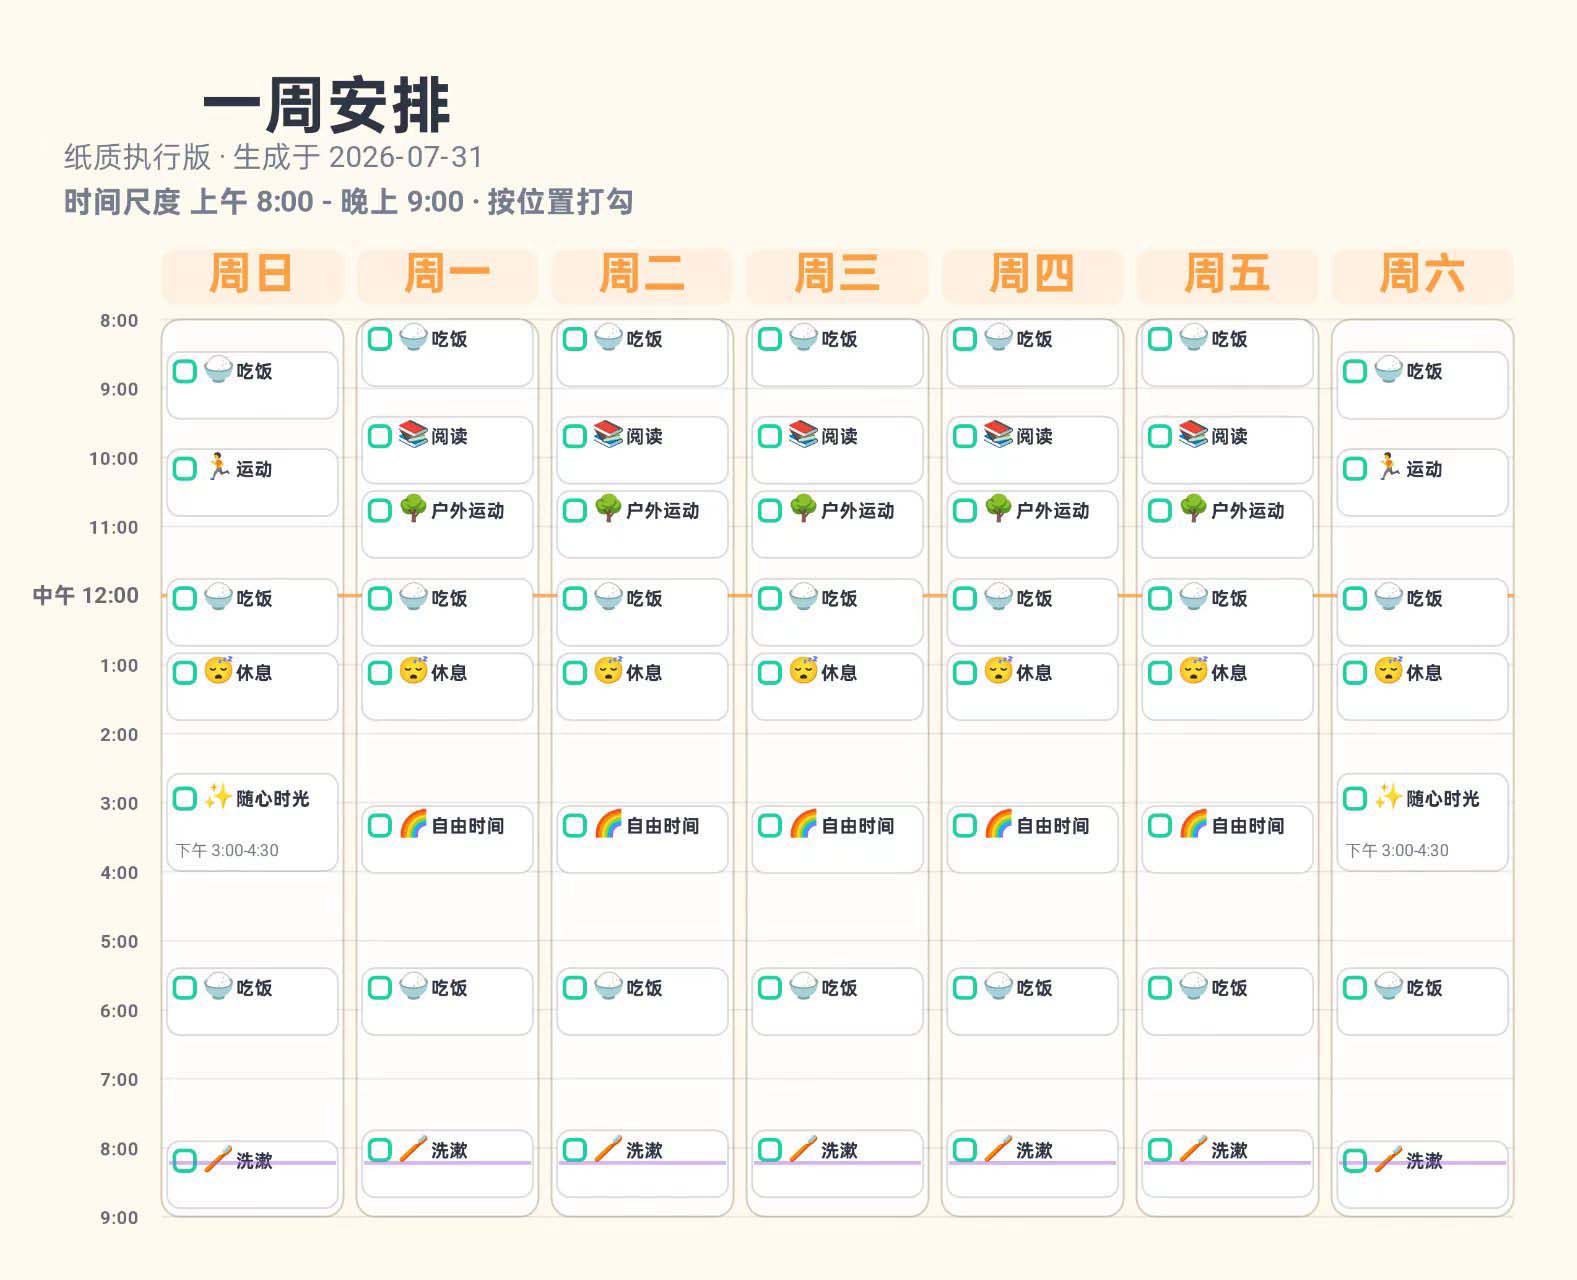Click the tree icon in Monday 户外运动
Image resolution: width=1577 pixels, height=1280 pixels.
[x=413, y=509]
